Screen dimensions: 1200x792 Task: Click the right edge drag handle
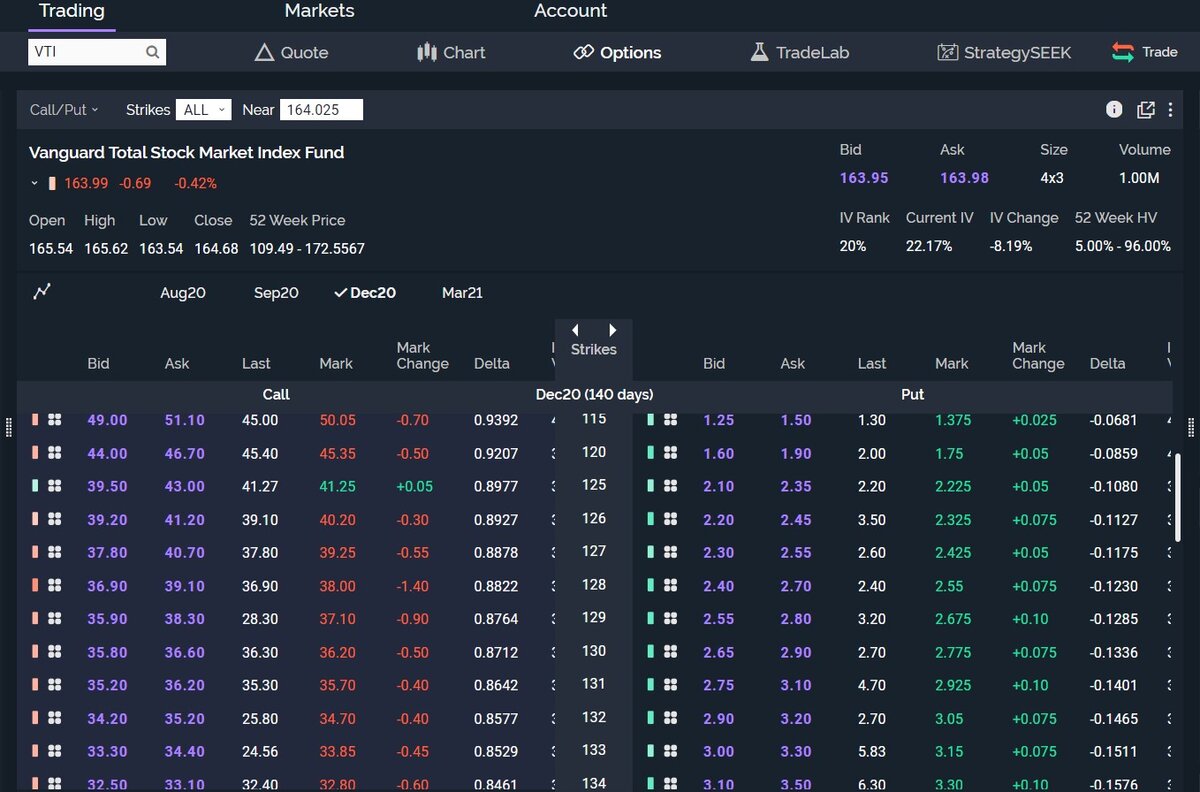point(1191,427)
